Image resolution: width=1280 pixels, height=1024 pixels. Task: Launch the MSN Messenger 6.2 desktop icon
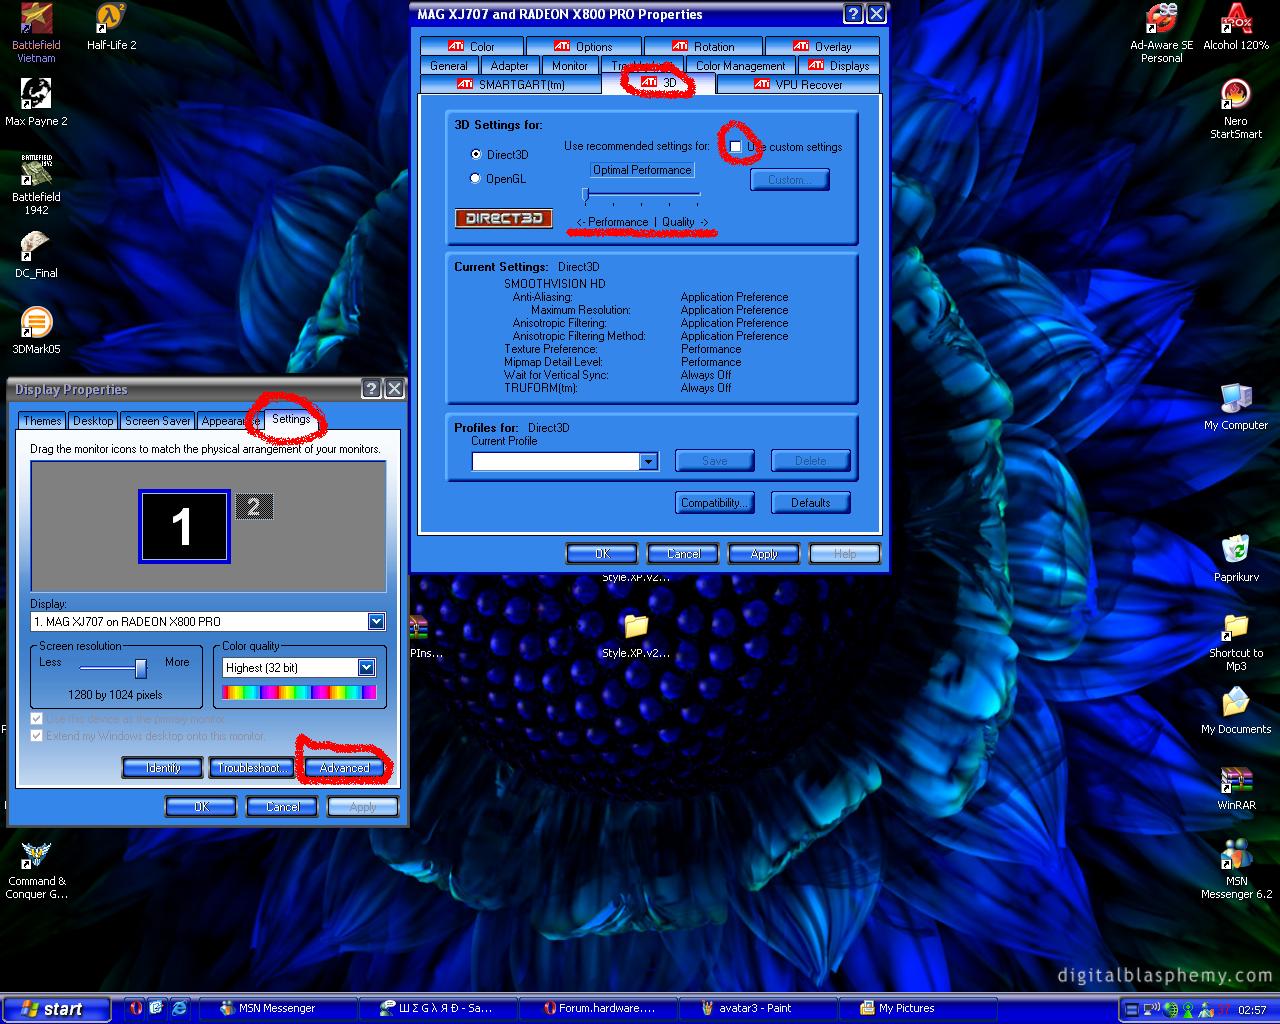click(x=1236, y=869)
